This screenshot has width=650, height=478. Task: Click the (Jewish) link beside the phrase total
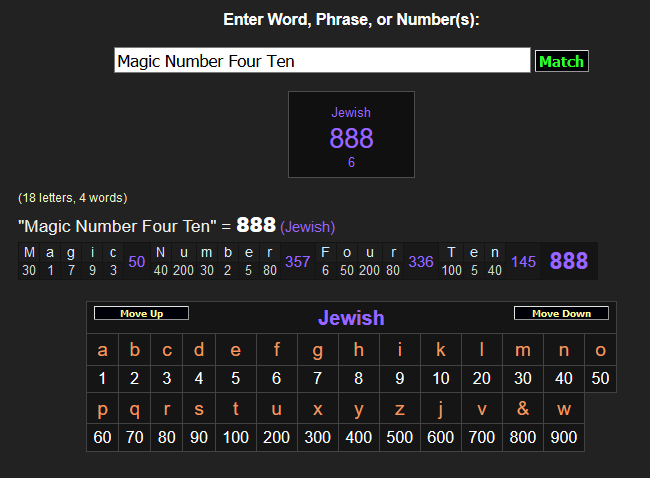click(x=307, y=227)
